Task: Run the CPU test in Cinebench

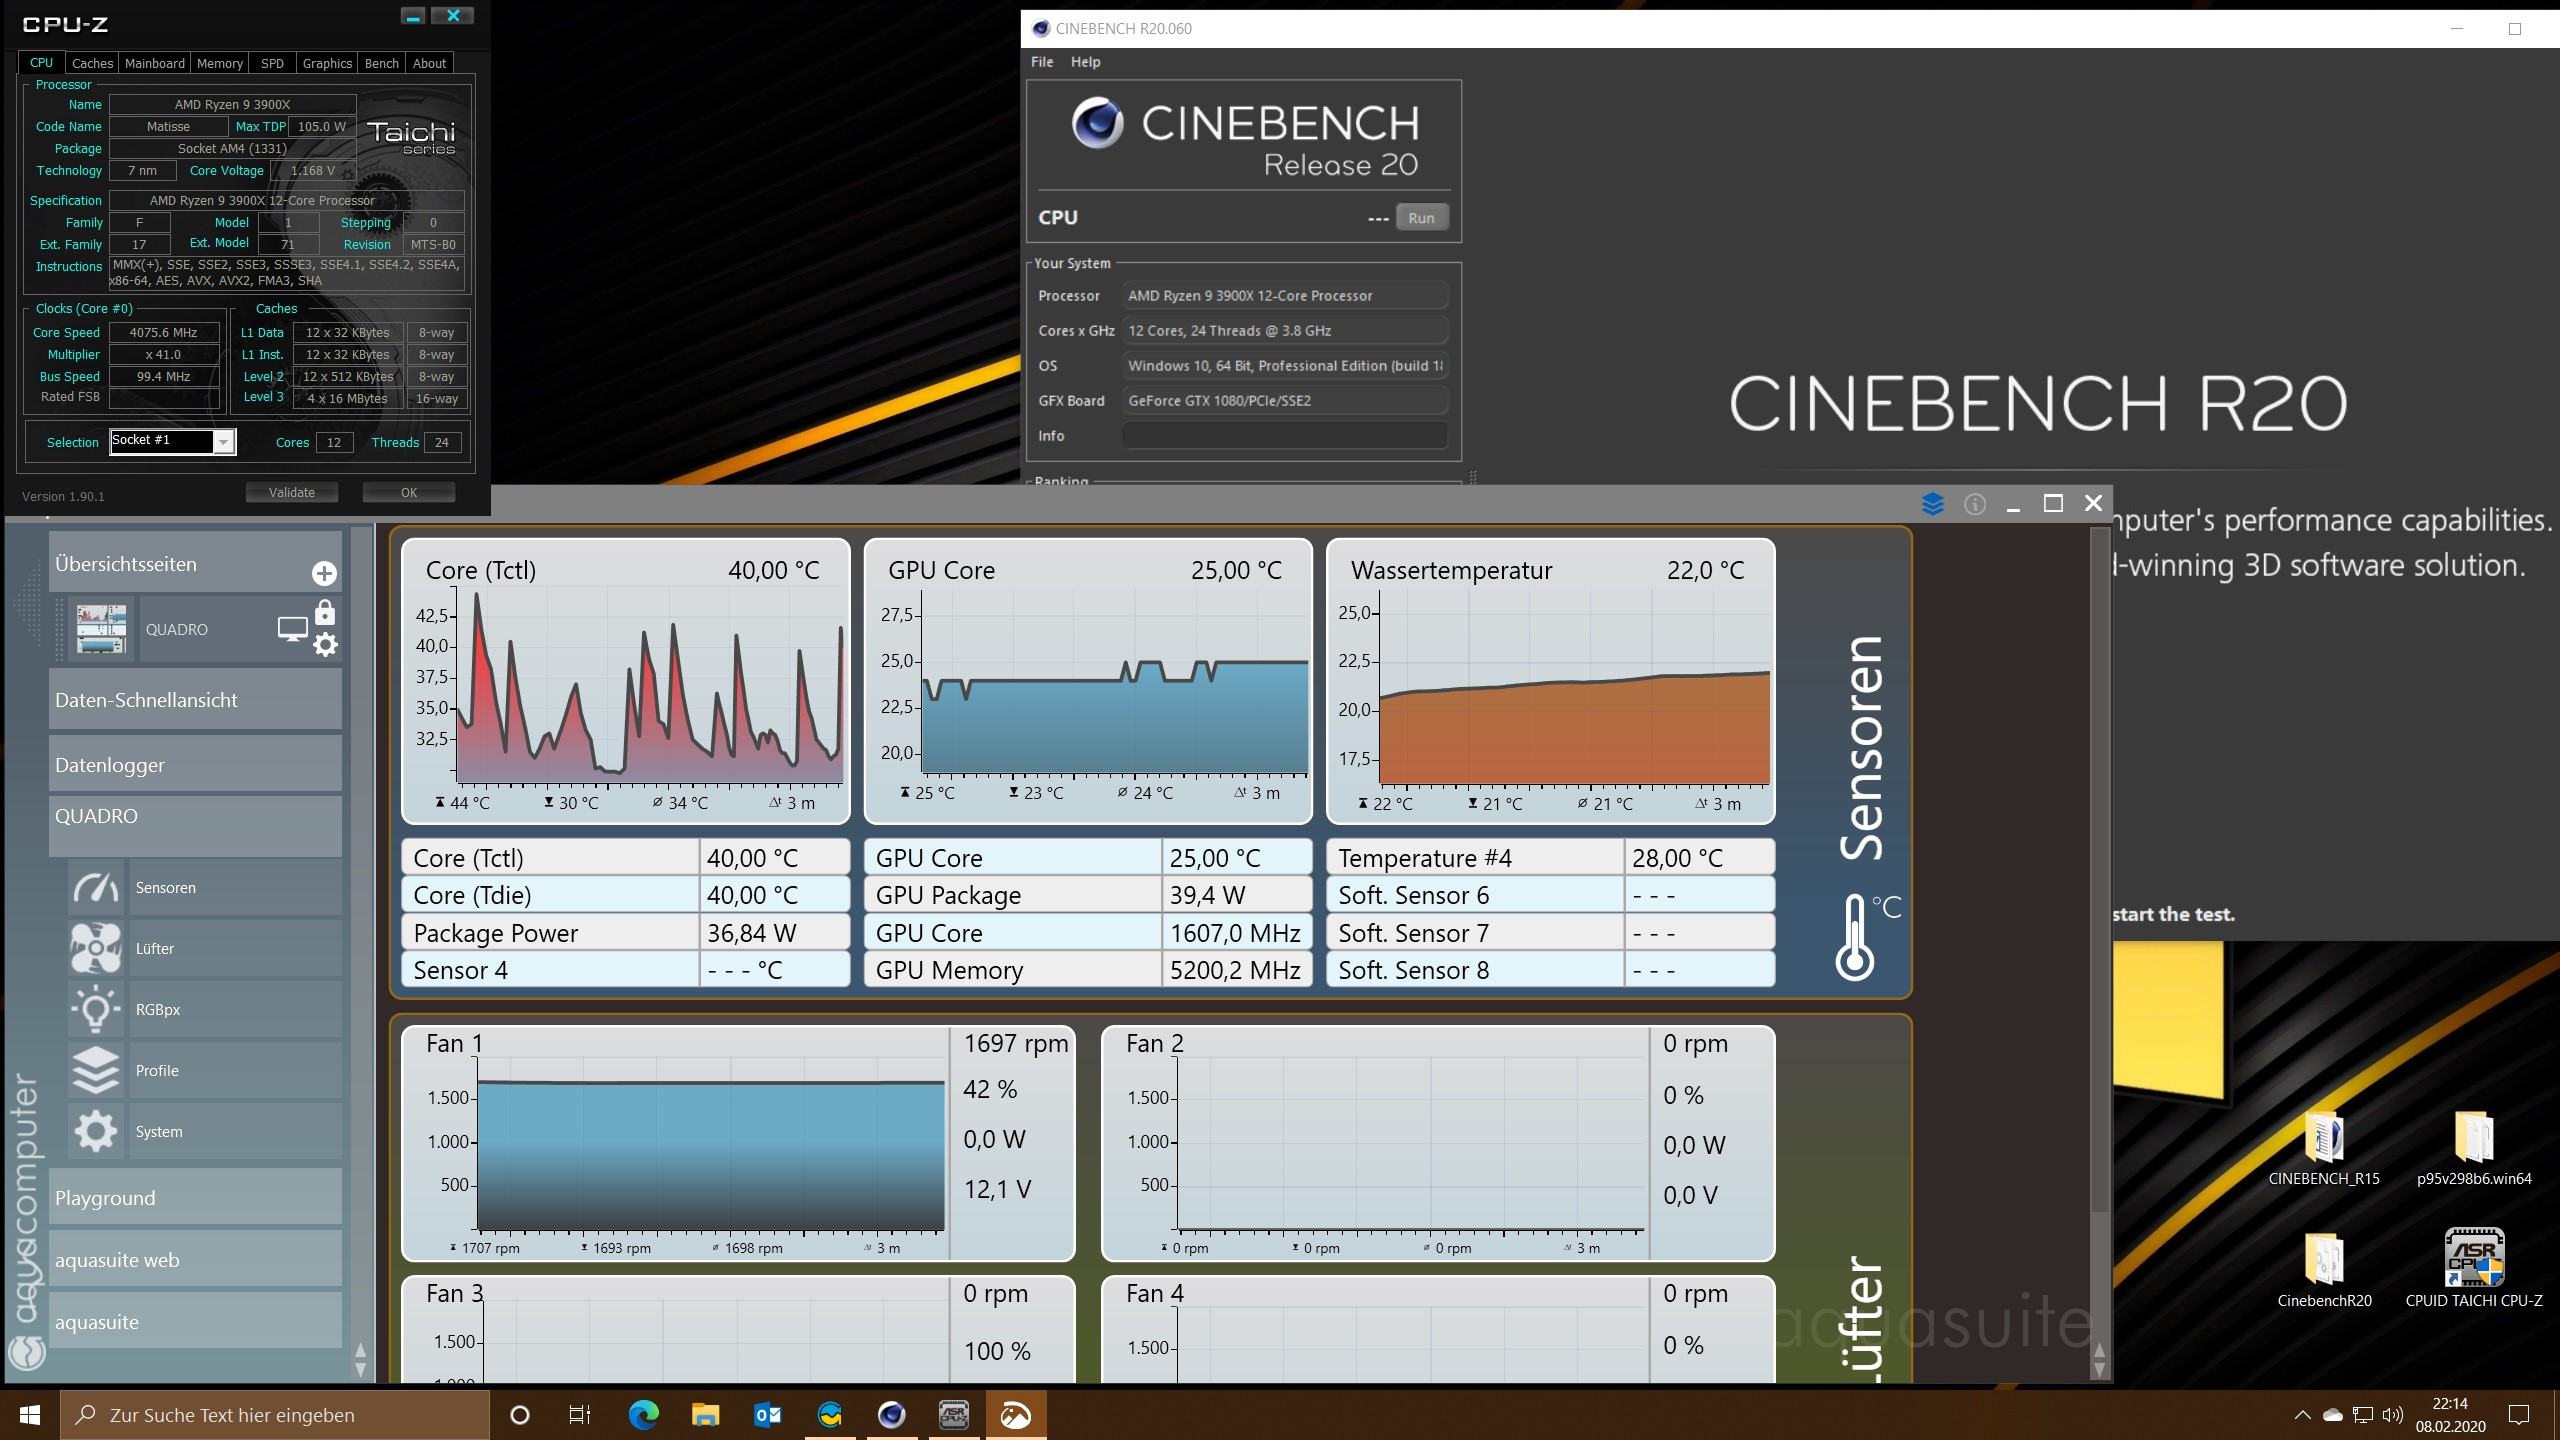Action: (x=1421, y=218)
